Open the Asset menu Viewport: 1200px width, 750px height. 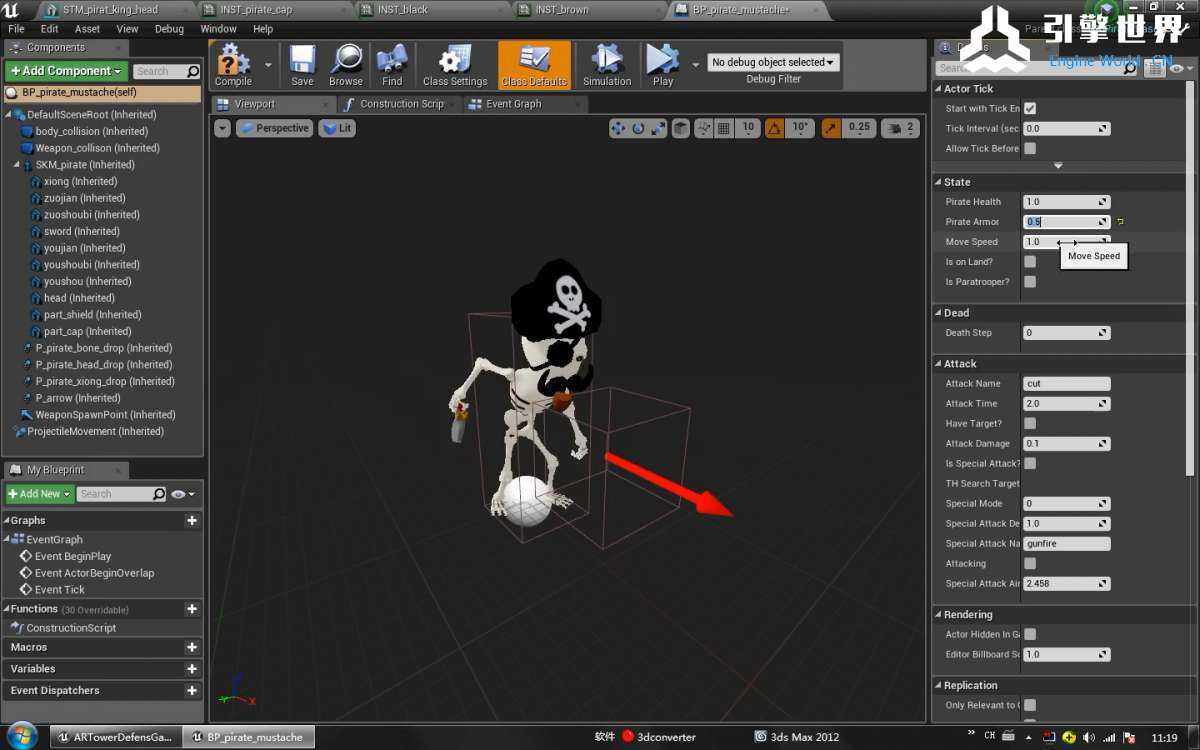click(x=87, y=29)
